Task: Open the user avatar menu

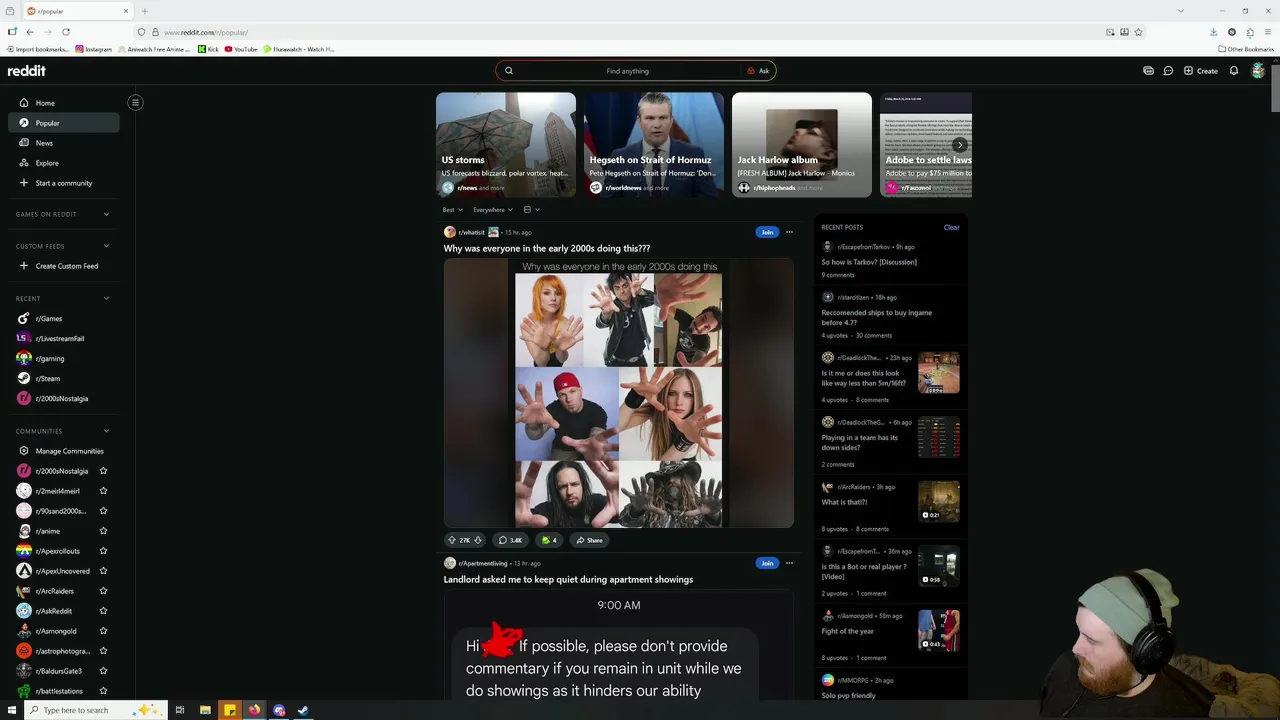Action: (x=1258, y=71)
